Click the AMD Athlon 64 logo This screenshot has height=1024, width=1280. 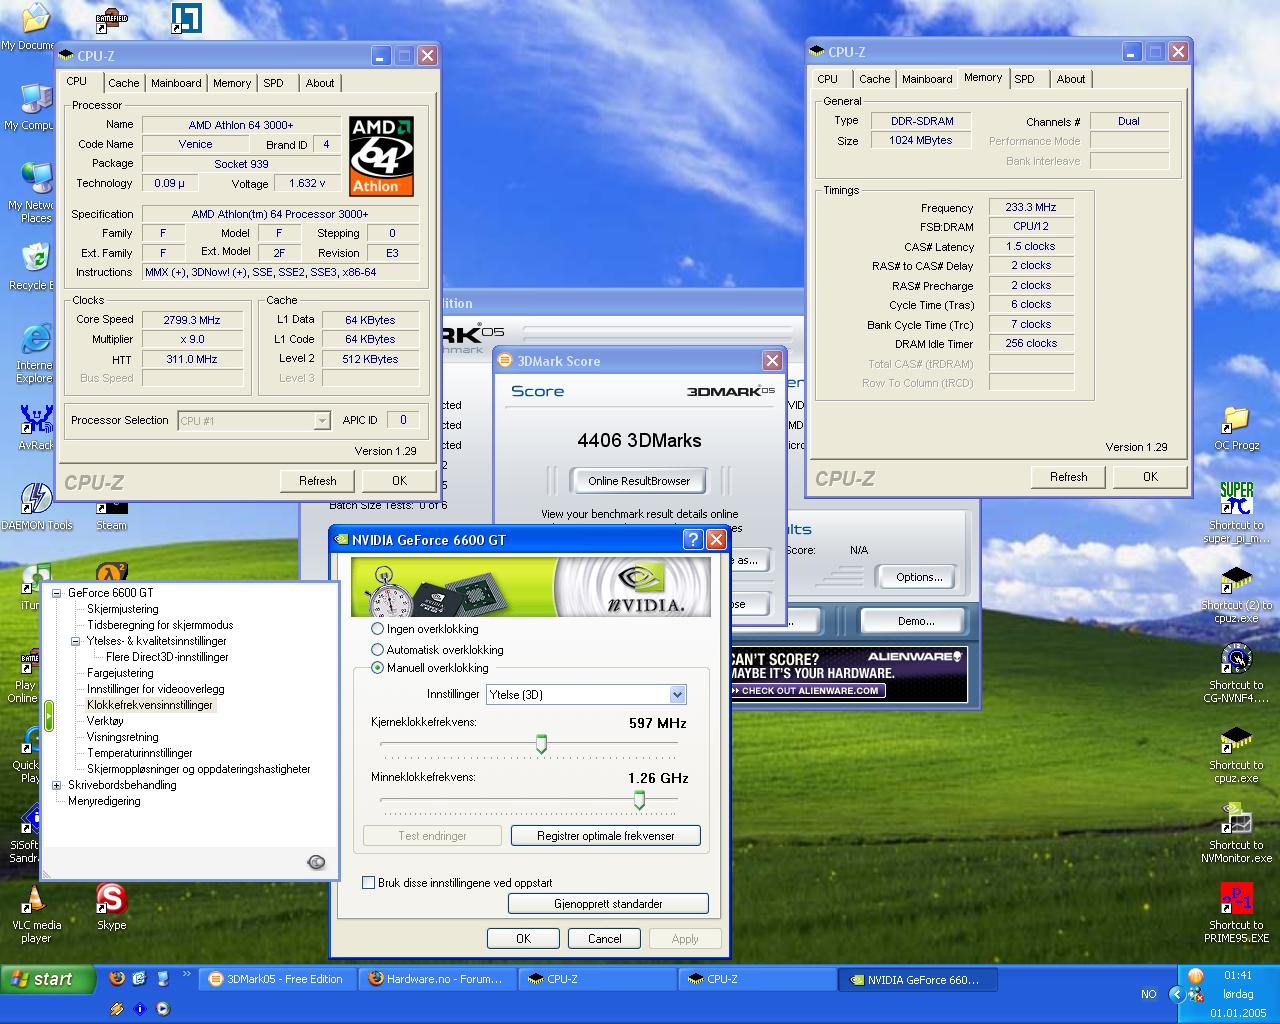click(381, 155)
